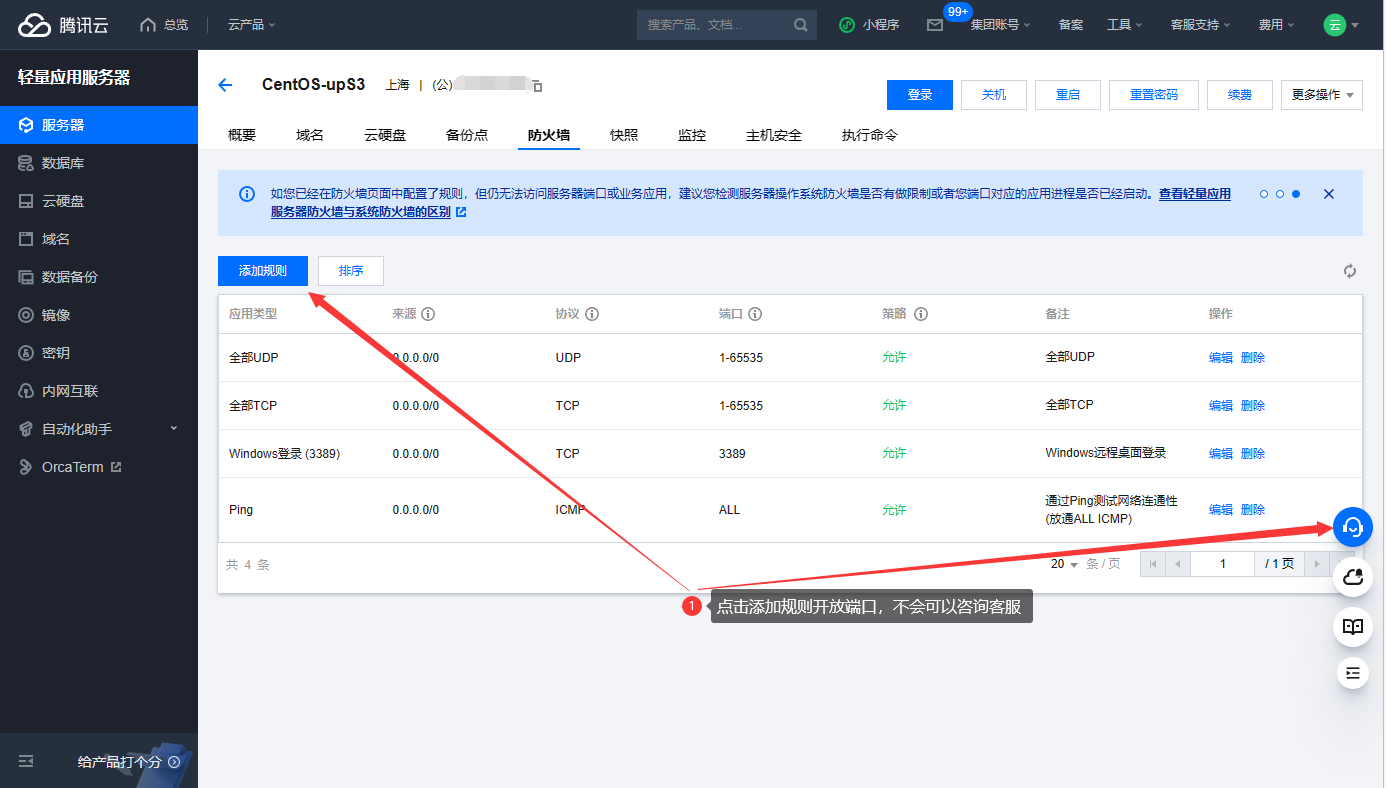Click the user avatar 云 icon
The height and width of the screenshot is (788, 1386).
tap(1335, 24)
